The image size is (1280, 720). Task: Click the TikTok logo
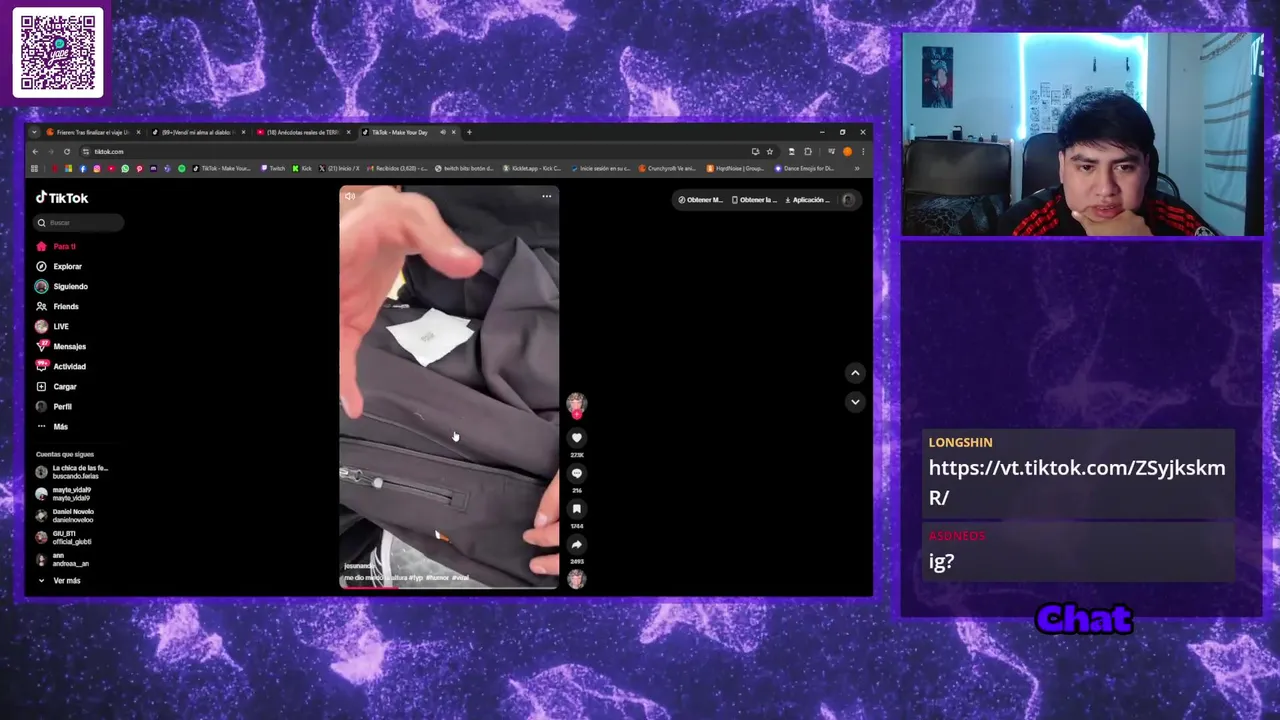(x=63, y=198)
